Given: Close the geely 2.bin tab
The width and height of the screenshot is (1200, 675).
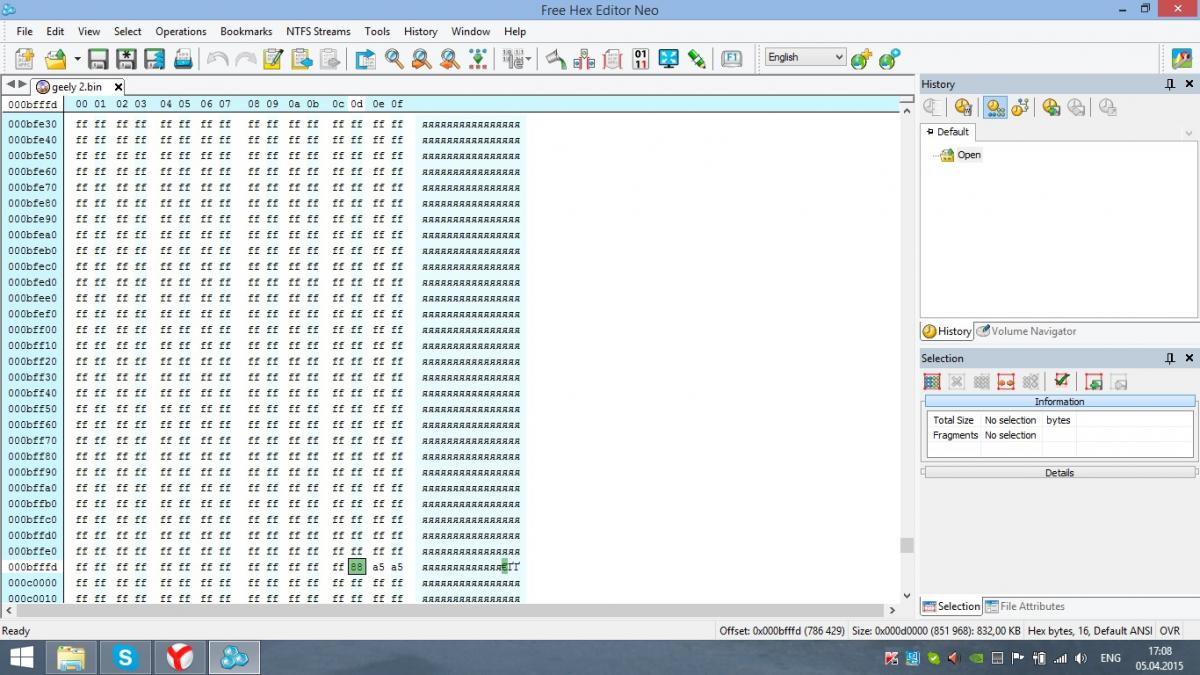Looking at the screenshot, I should tap(119, 87).
